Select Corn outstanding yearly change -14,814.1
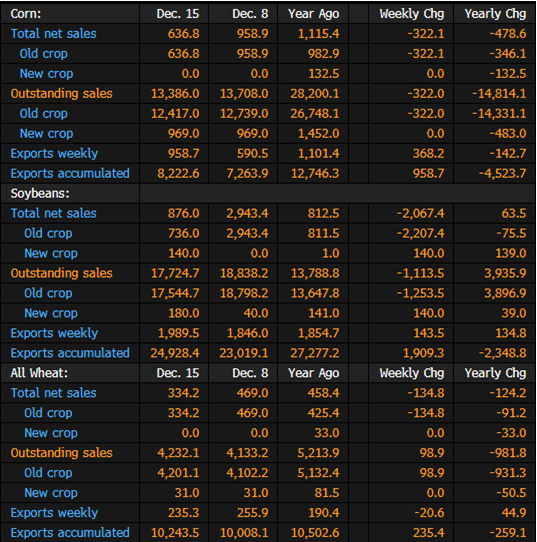 pos(499,94)
